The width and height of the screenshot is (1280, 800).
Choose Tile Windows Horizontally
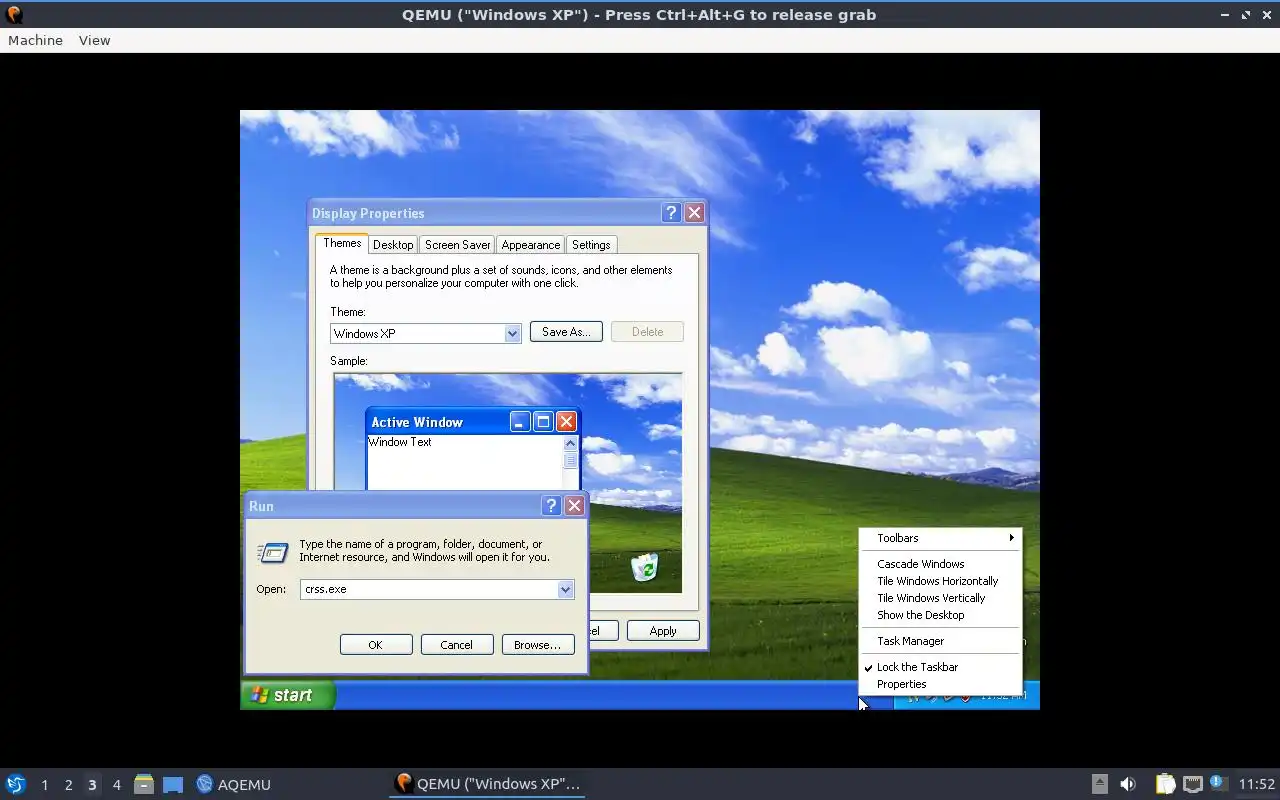coord(941,581)
